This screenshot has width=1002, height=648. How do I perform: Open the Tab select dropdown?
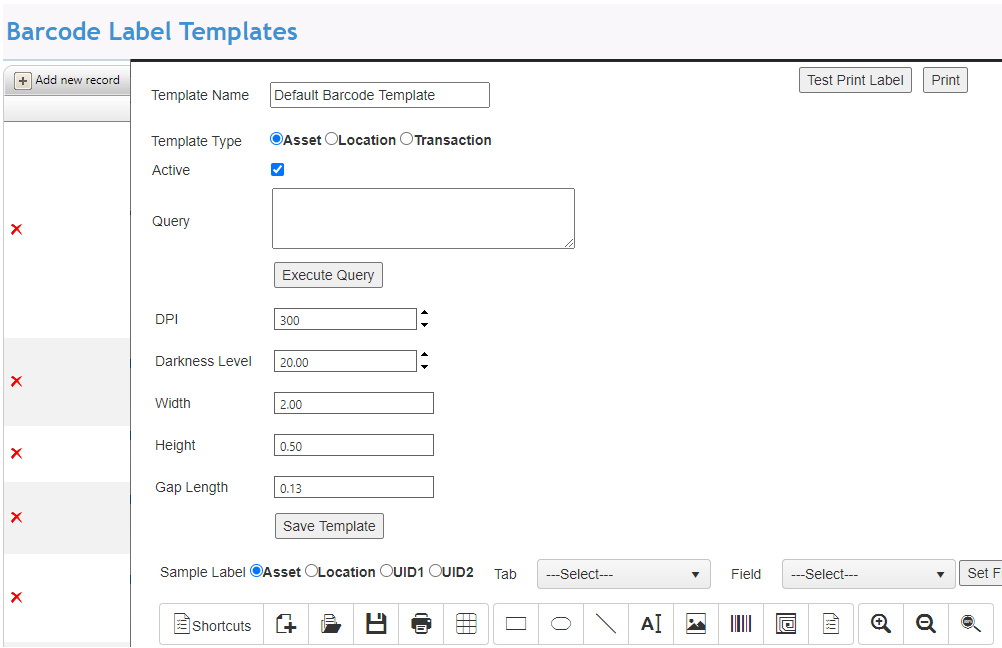pos(623,574)
